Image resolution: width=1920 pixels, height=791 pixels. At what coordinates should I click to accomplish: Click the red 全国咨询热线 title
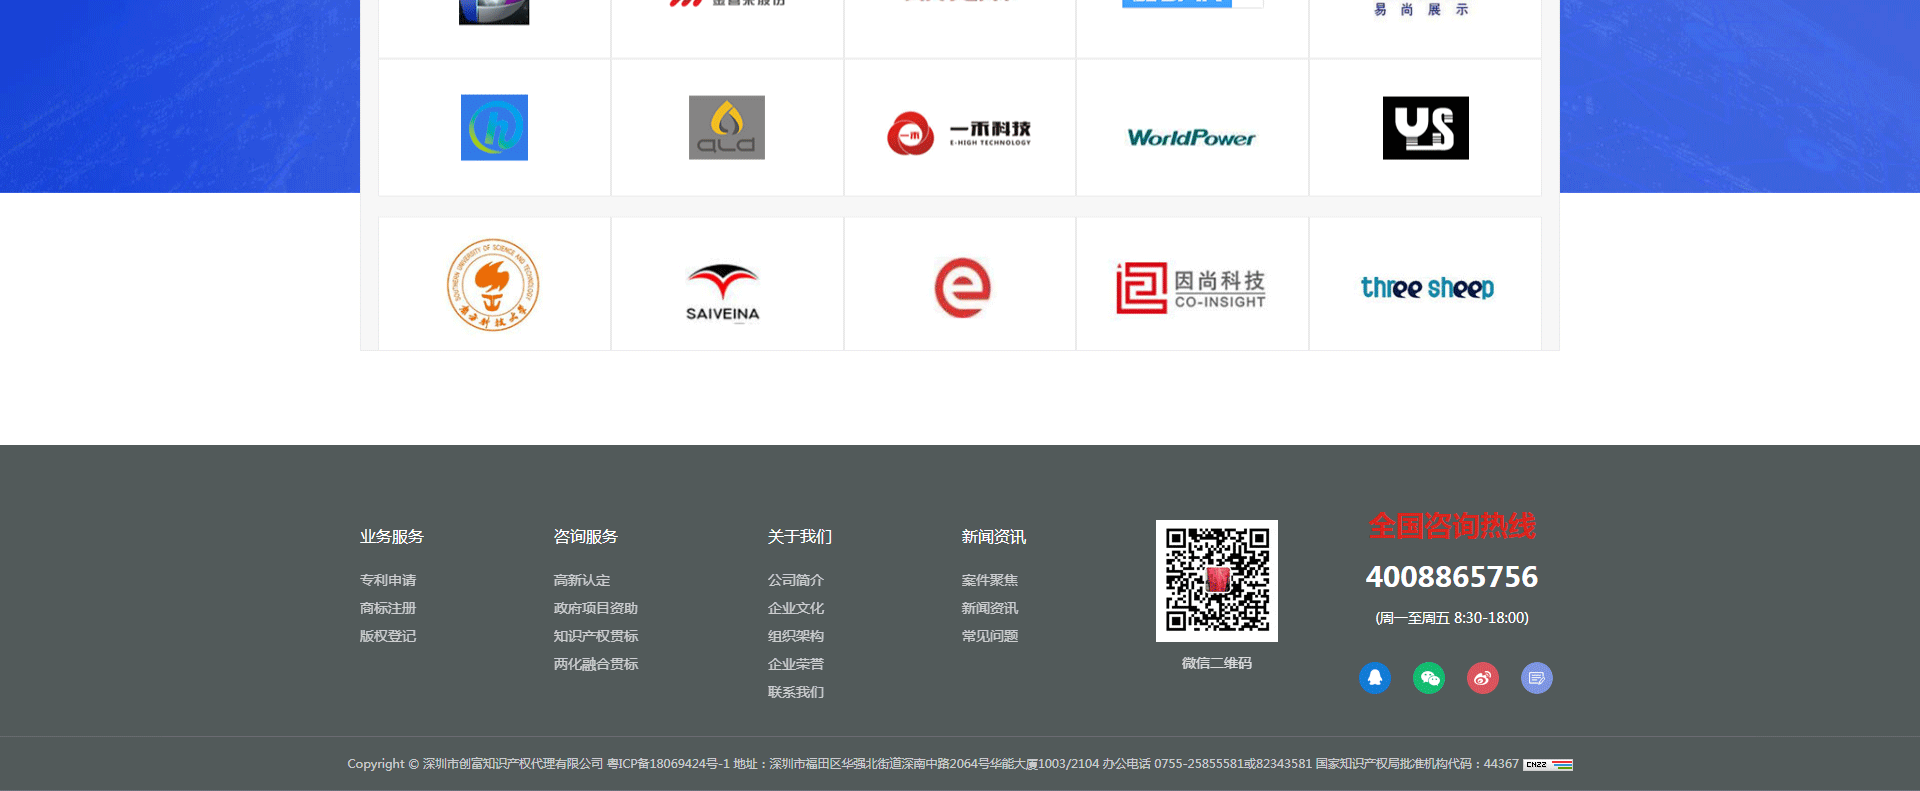pos(1452,526)
